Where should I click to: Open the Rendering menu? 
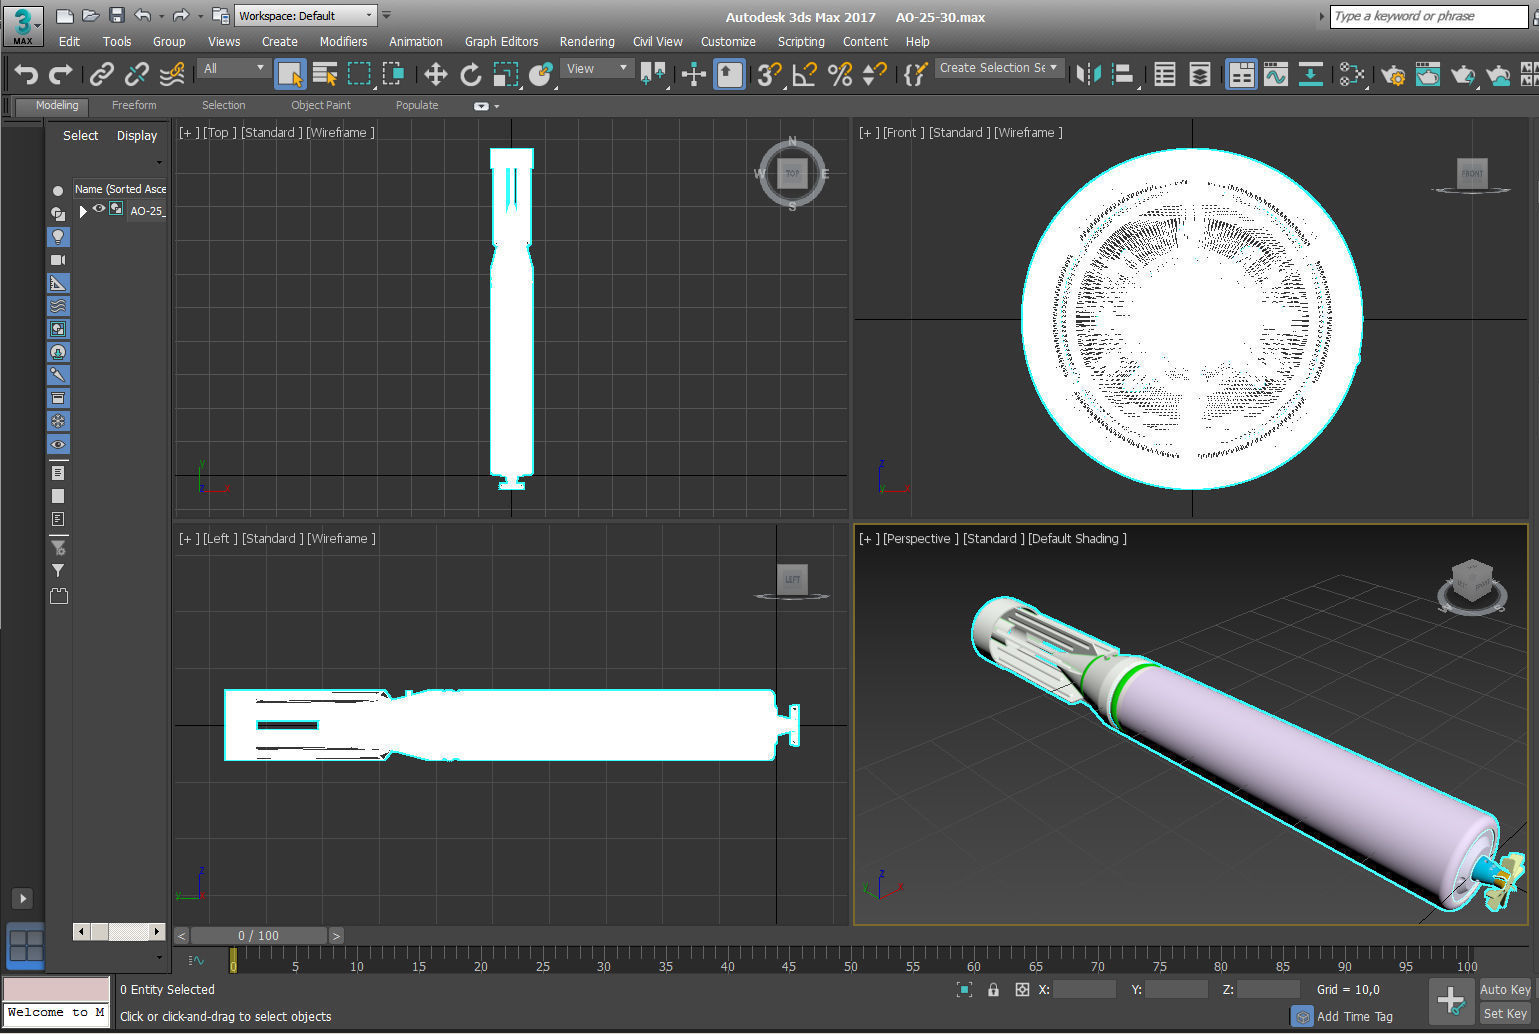587,42
